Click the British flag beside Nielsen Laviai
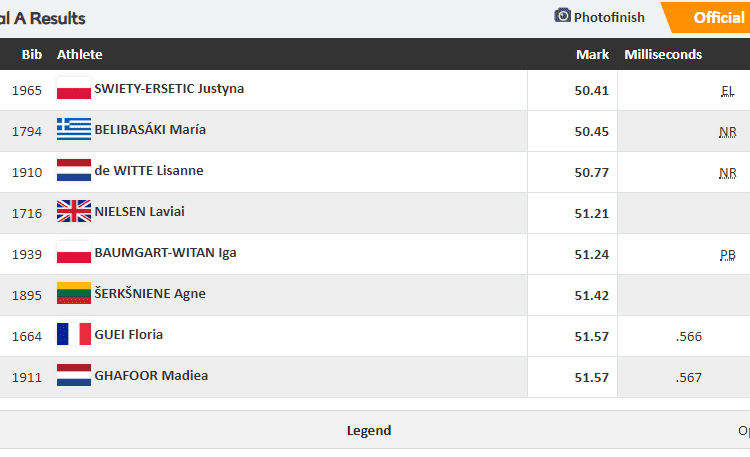Viewport: 750px width, 457px height. click(74, 212)
